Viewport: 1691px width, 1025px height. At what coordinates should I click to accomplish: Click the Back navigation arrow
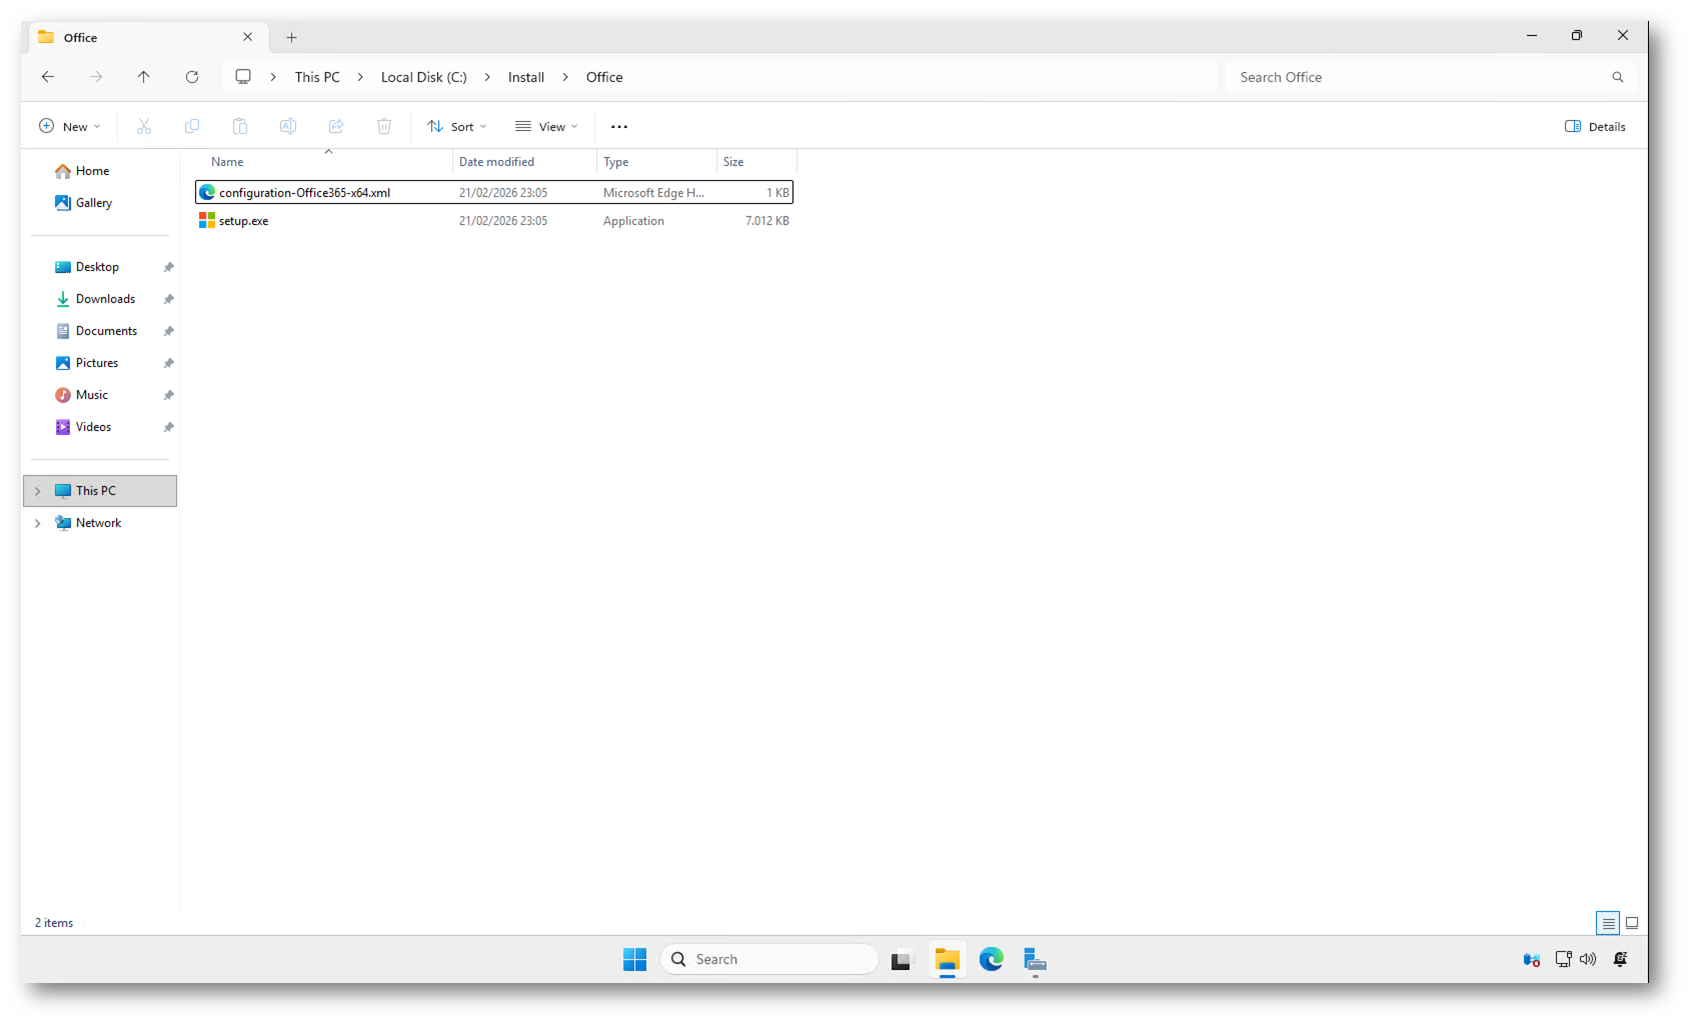[48, 77]
